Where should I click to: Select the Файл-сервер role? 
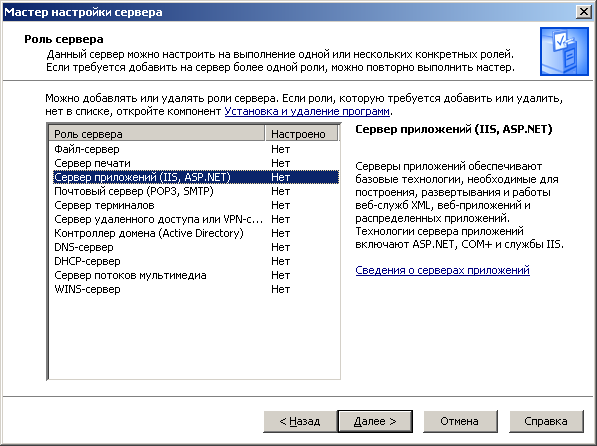194,149
